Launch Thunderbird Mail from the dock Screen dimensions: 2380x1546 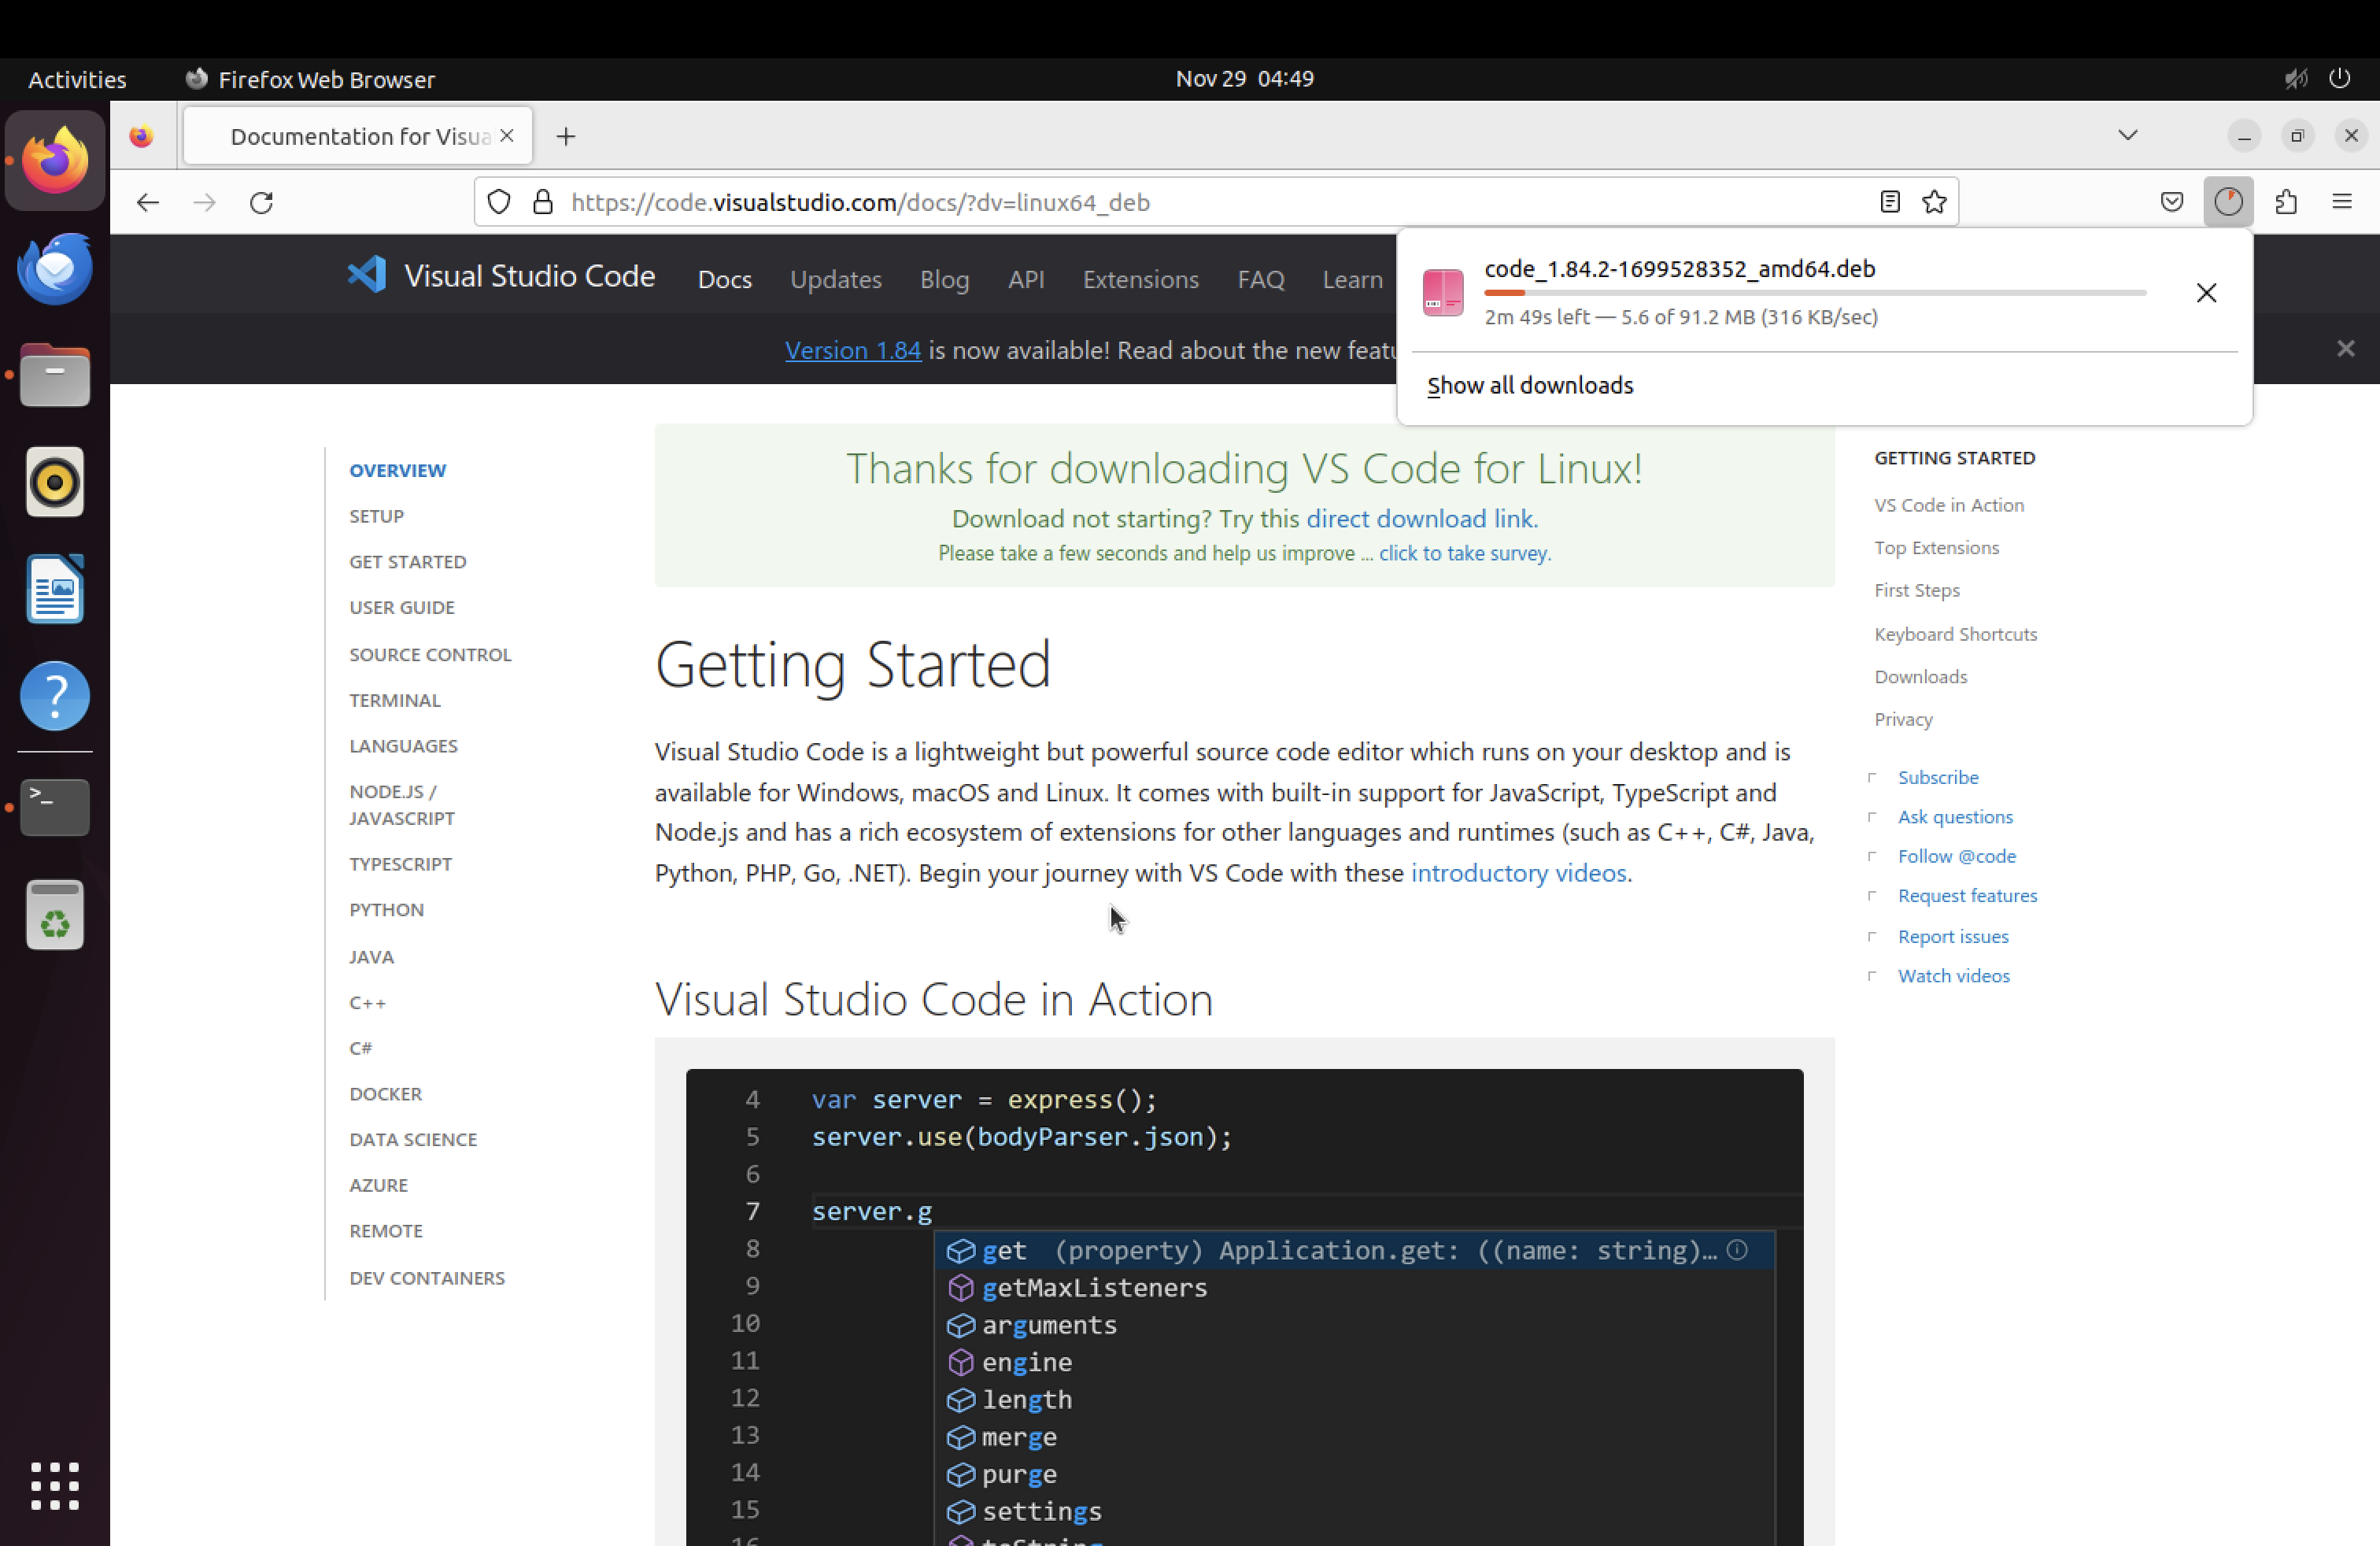[x=55, y=269]
